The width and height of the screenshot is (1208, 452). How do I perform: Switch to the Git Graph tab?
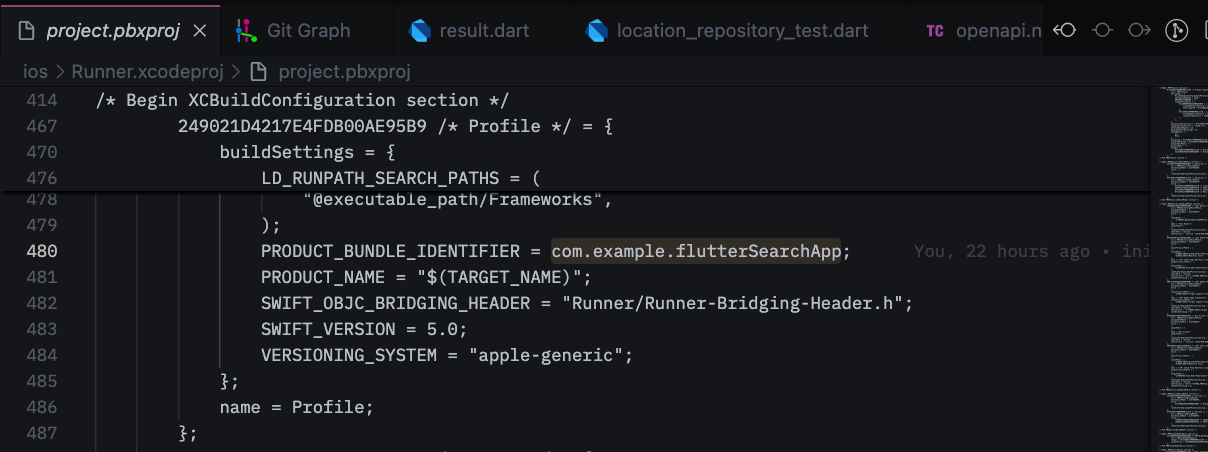point(293,30)
